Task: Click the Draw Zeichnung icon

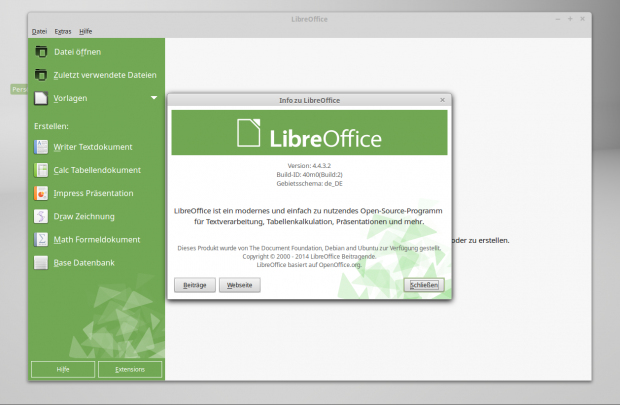Action: [x=41, y=216]
